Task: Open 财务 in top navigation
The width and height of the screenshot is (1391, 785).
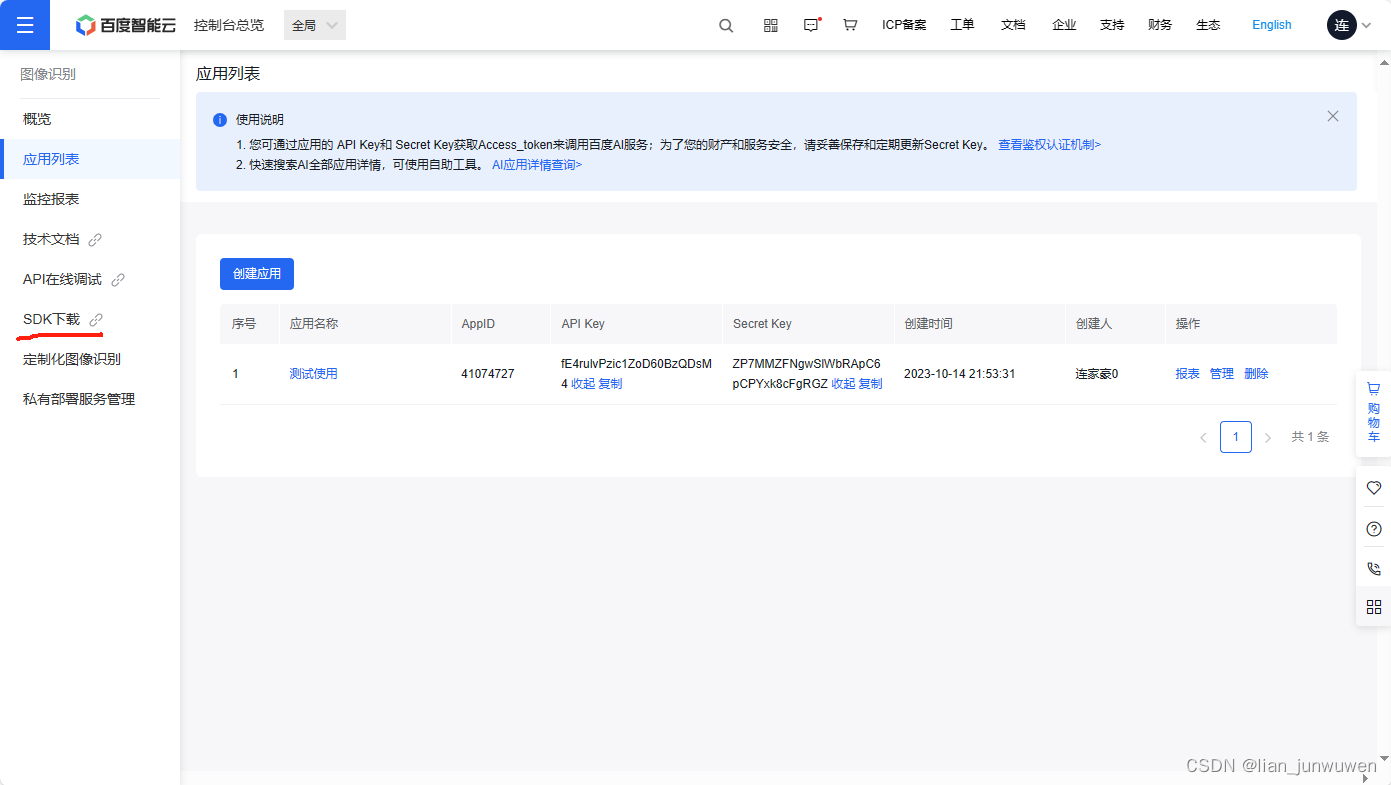Action: [1160, 25]
